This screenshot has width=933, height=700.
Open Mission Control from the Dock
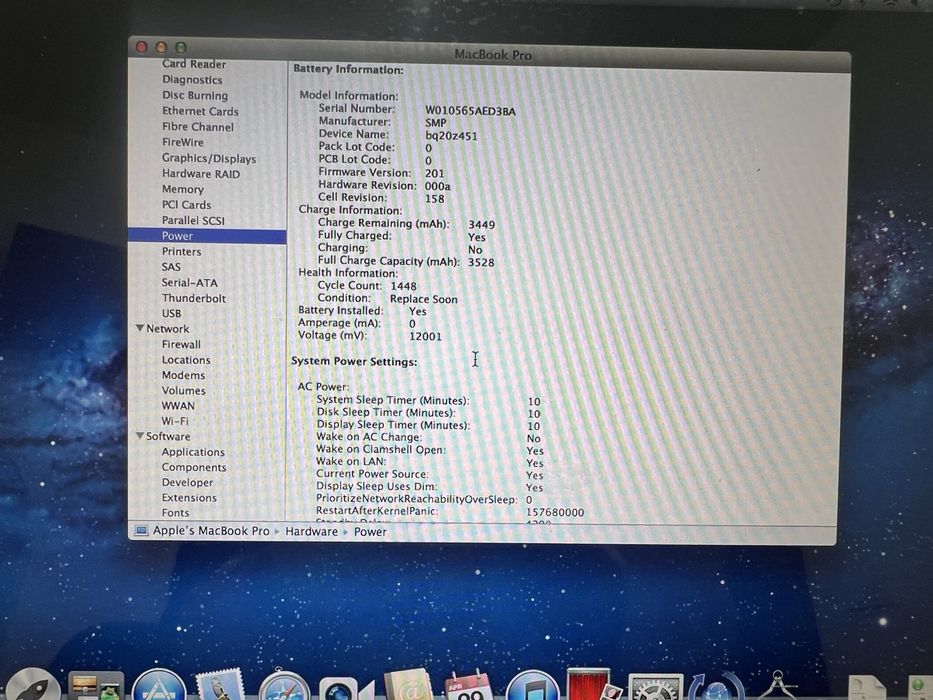click(96, 686)
